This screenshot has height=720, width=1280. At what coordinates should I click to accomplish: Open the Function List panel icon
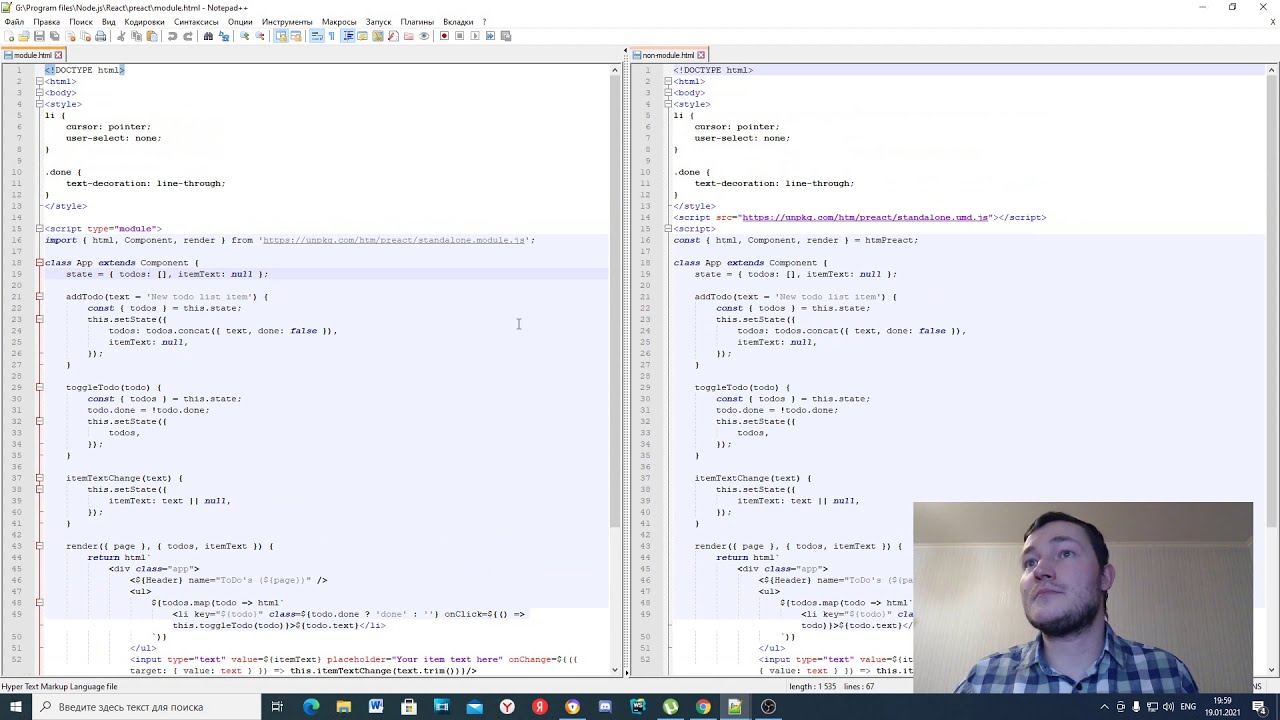[x=393, y=36]
